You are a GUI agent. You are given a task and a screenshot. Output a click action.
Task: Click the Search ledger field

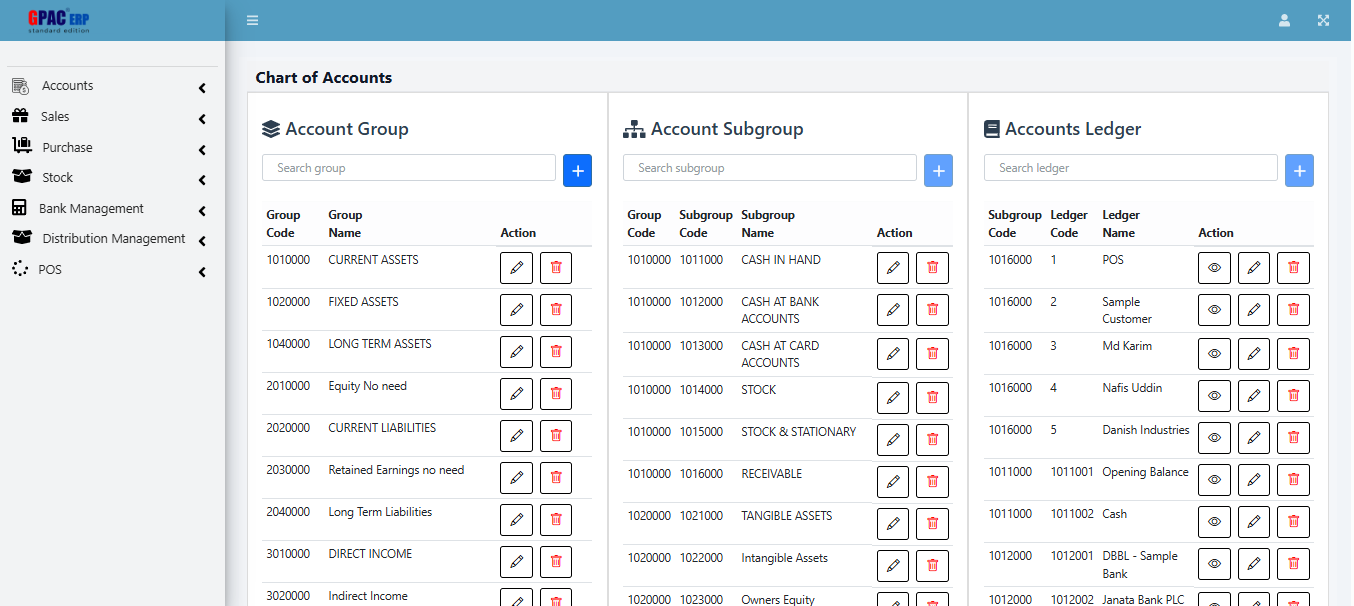point(1131,168)
